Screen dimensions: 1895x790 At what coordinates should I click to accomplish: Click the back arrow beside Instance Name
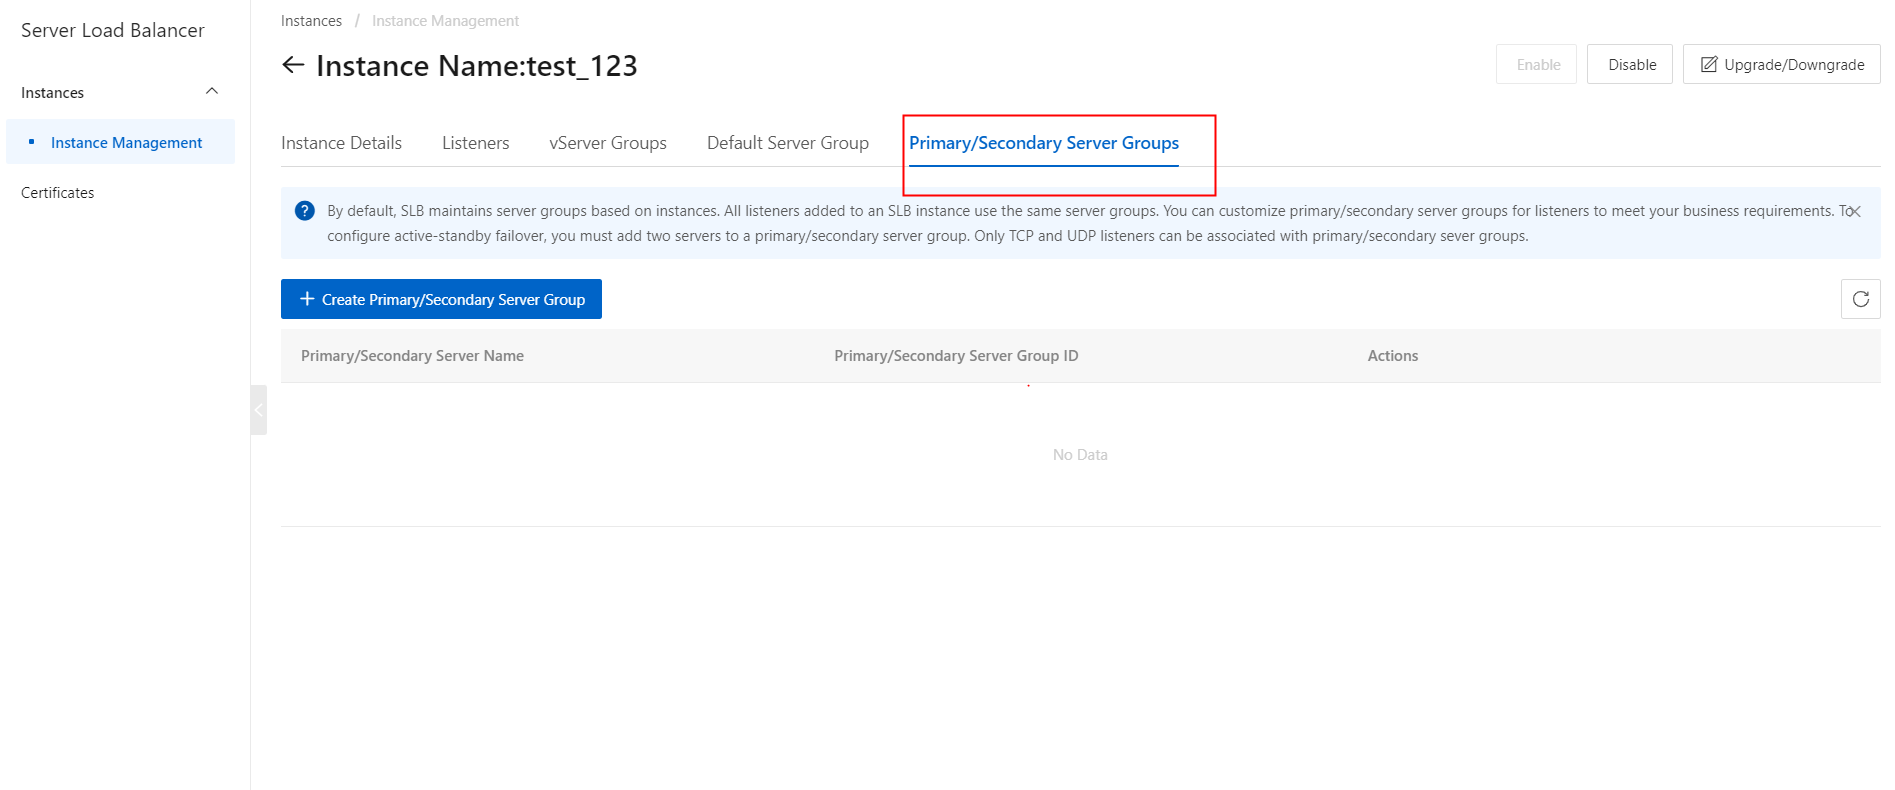(293, 65)
